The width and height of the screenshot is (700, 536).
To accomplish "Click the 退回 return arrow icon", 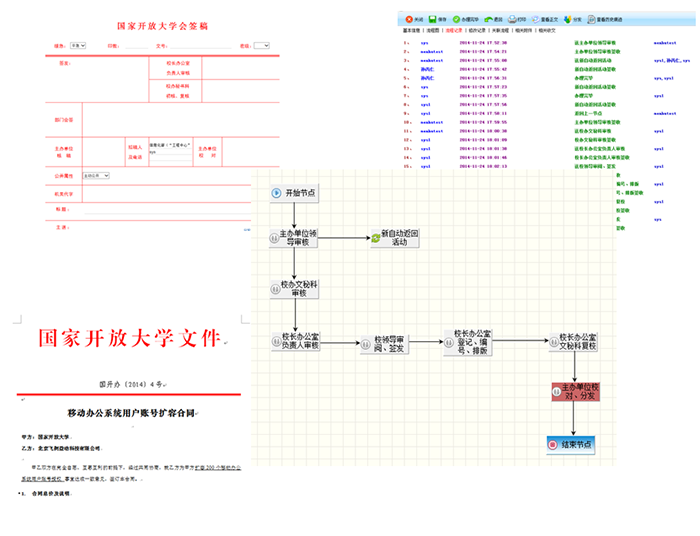I will [487, 19].
